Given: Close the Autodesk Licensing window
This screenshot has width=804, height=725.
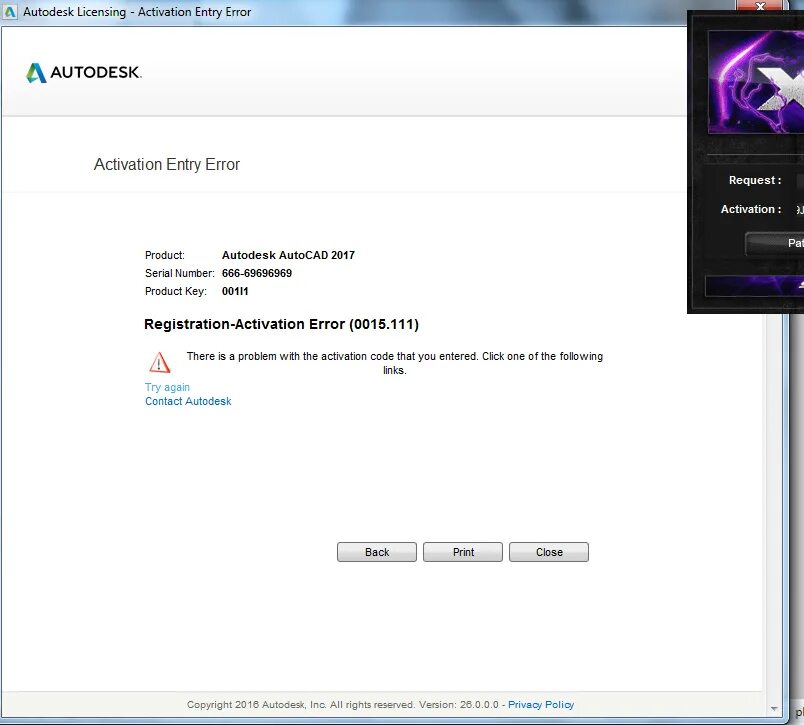Looking at the screenshot, I should [760, 6].
